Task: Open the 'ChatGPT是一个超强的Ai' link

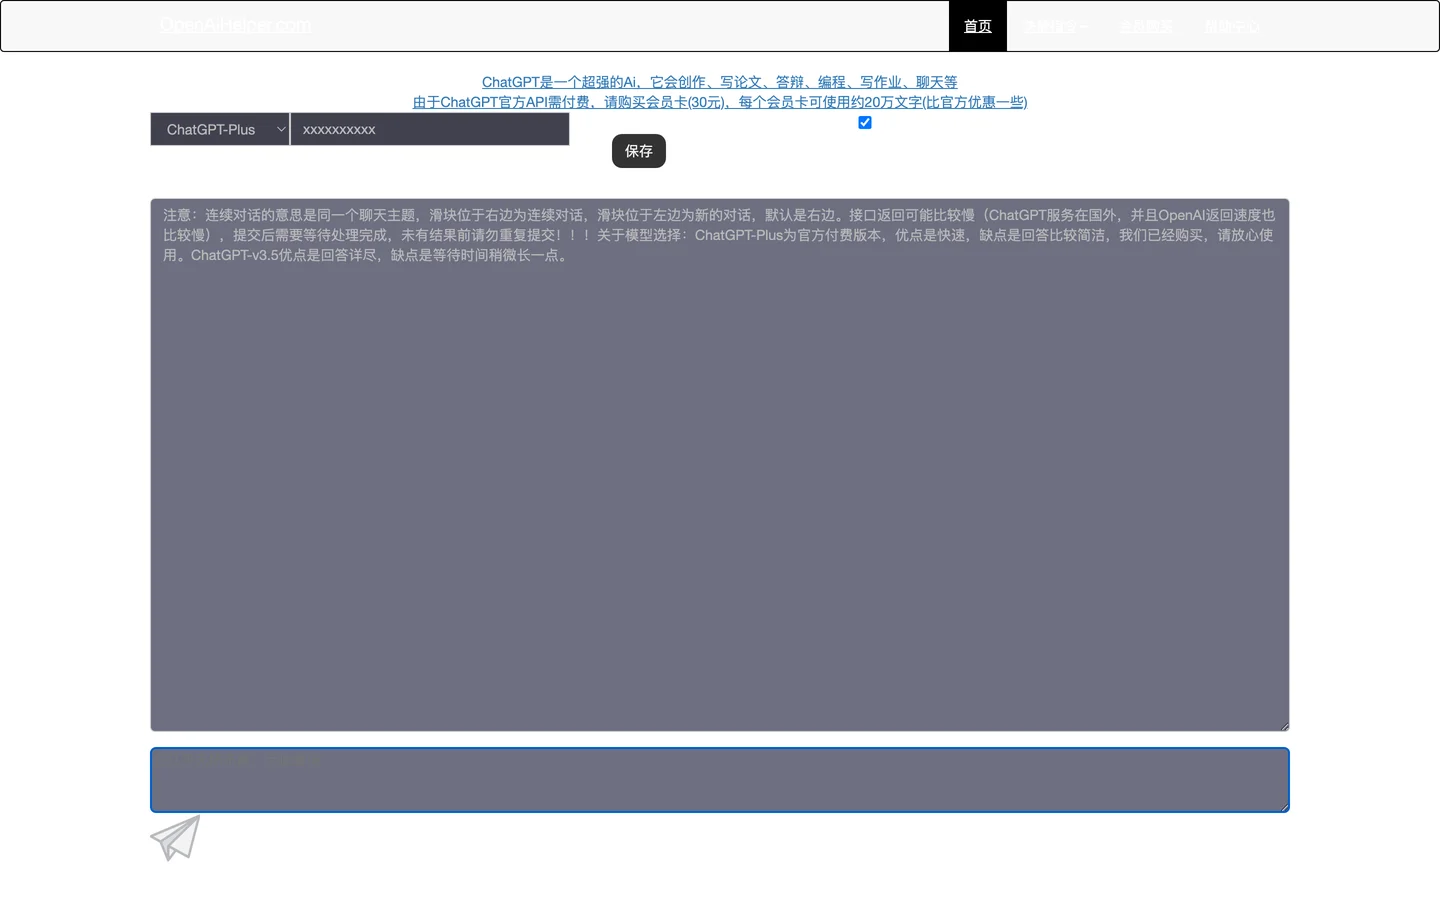Action: (x=719, y=82)
